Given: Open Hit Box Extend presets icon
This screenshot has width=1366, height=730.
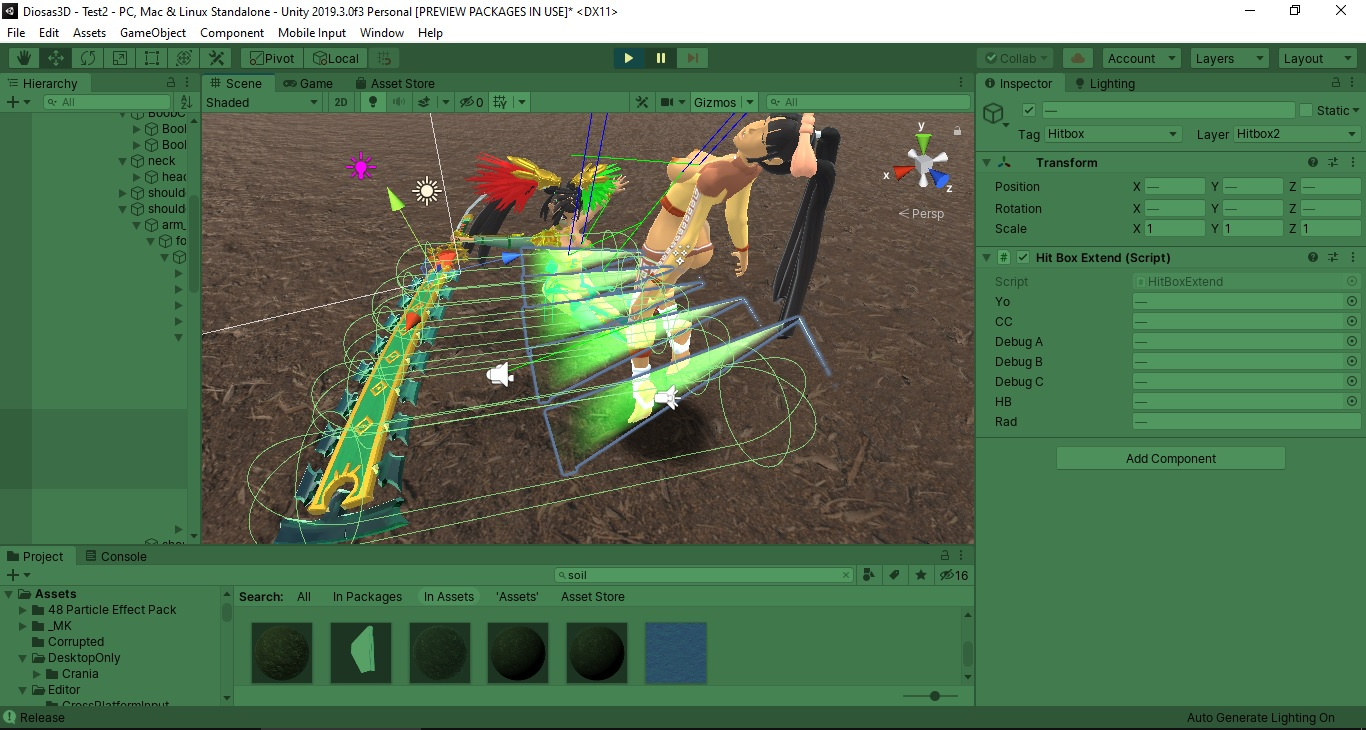Looking at the screenshot, I should pos(1333,257).
